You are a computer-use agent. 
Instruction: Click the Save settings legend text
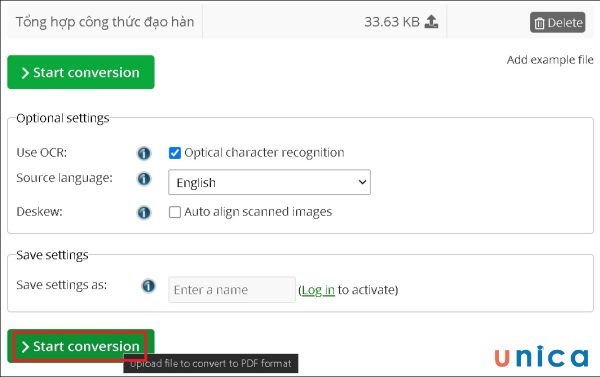pos(52,255)
